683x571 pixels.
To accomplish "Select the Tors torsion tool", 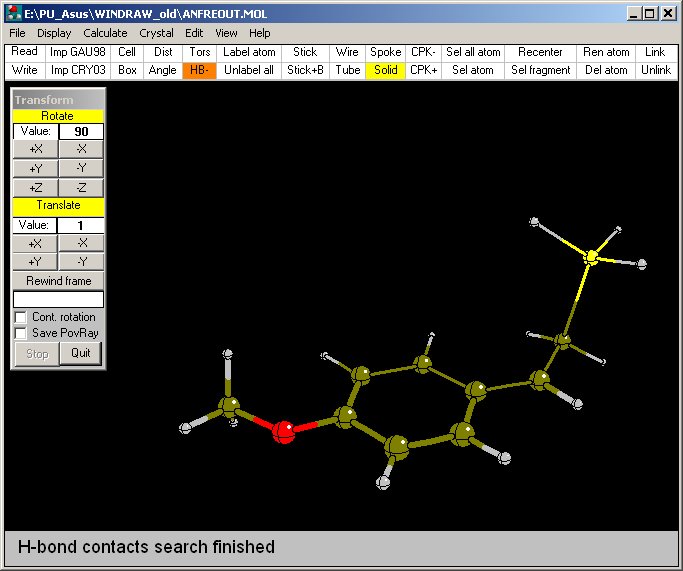I will point(199,52).
